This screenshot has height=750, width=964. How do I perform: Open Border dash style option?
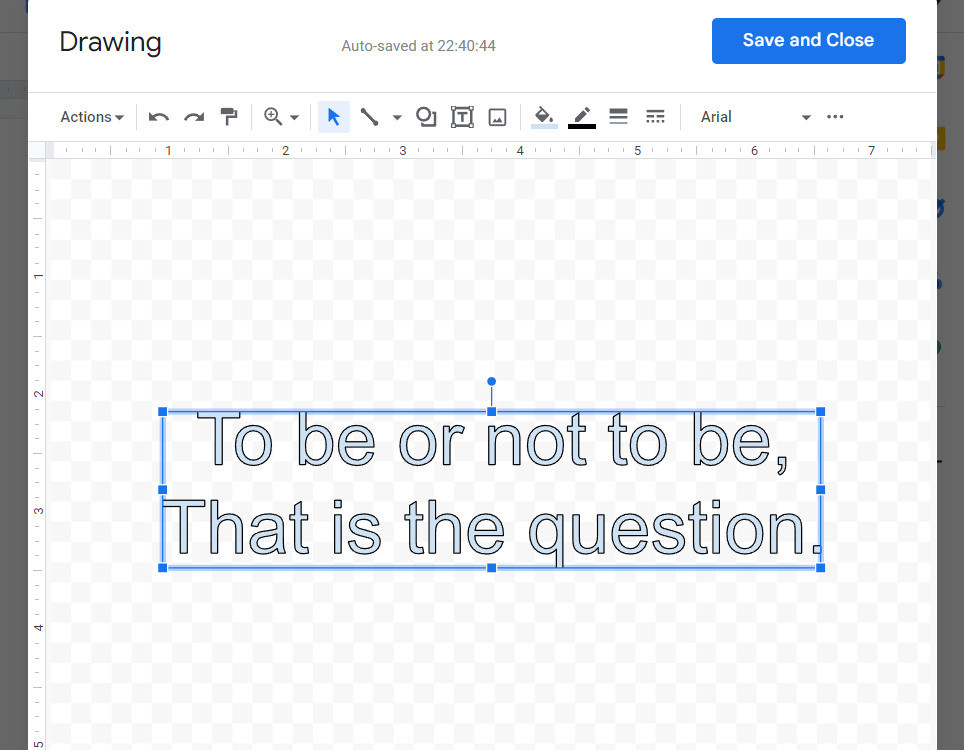[655, 117]
